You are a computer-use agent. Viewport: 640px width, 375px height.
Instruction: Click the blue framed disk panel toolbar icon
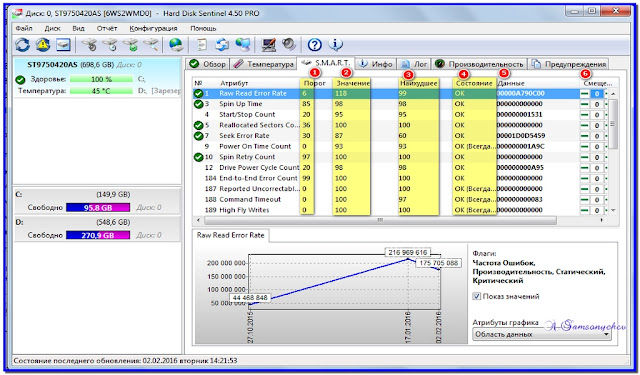coord(64,44)
